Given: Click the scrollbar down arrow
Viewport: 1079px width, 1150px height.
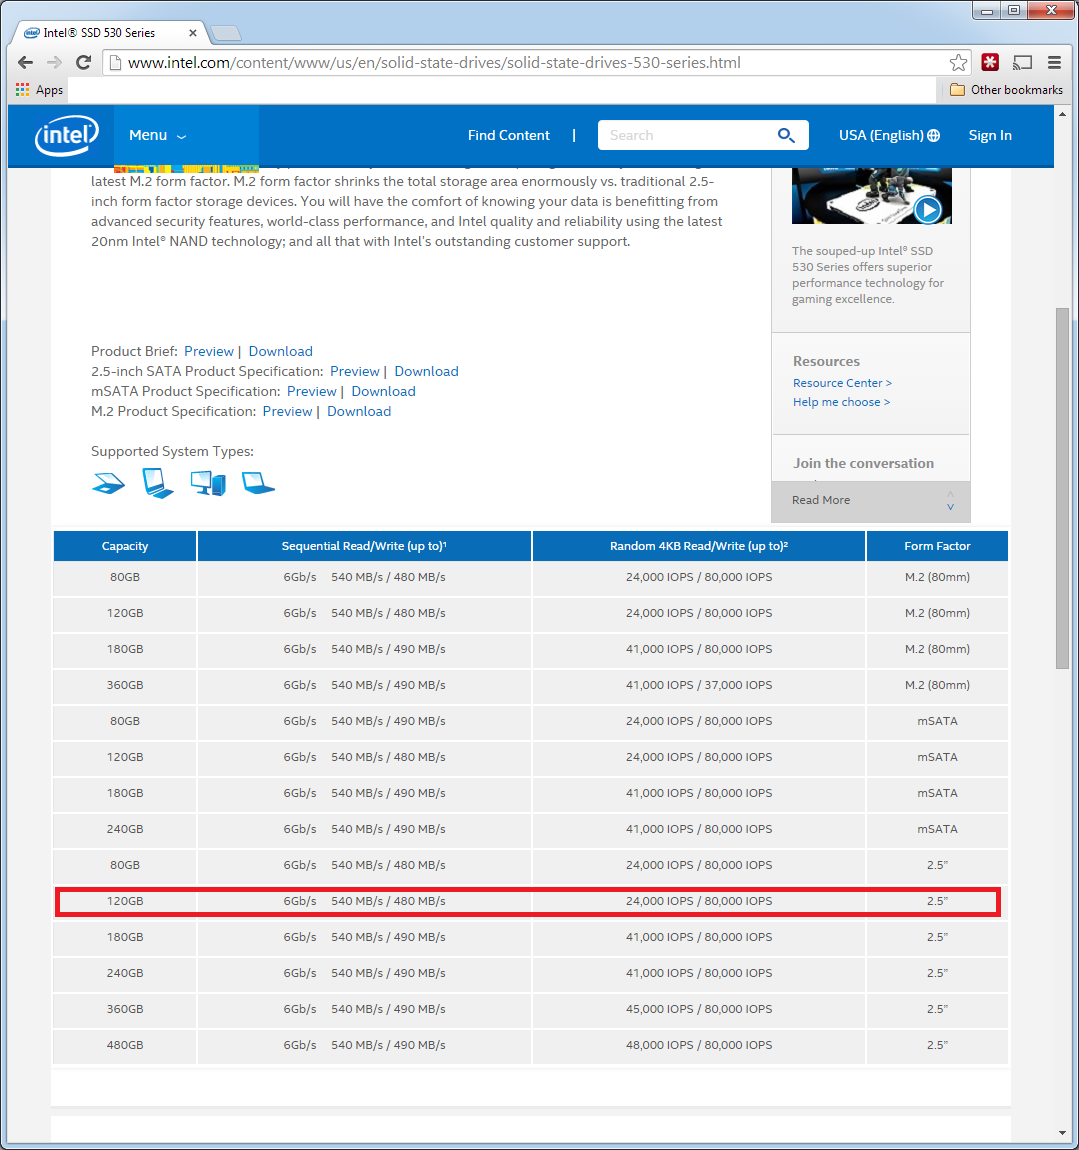Looking at the screenshot, I should [x=1062, y=1134].
